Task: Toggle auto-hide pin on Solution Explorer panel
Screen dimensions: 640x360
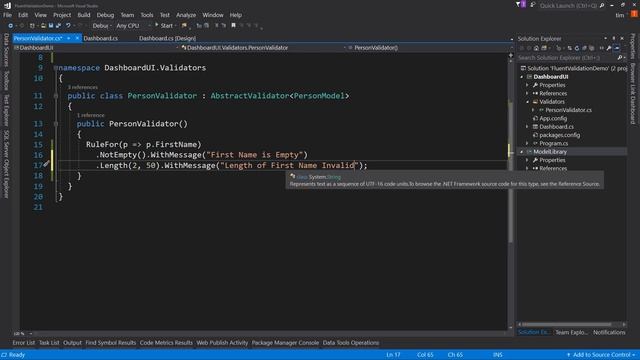Action: (x=613, y=39)
